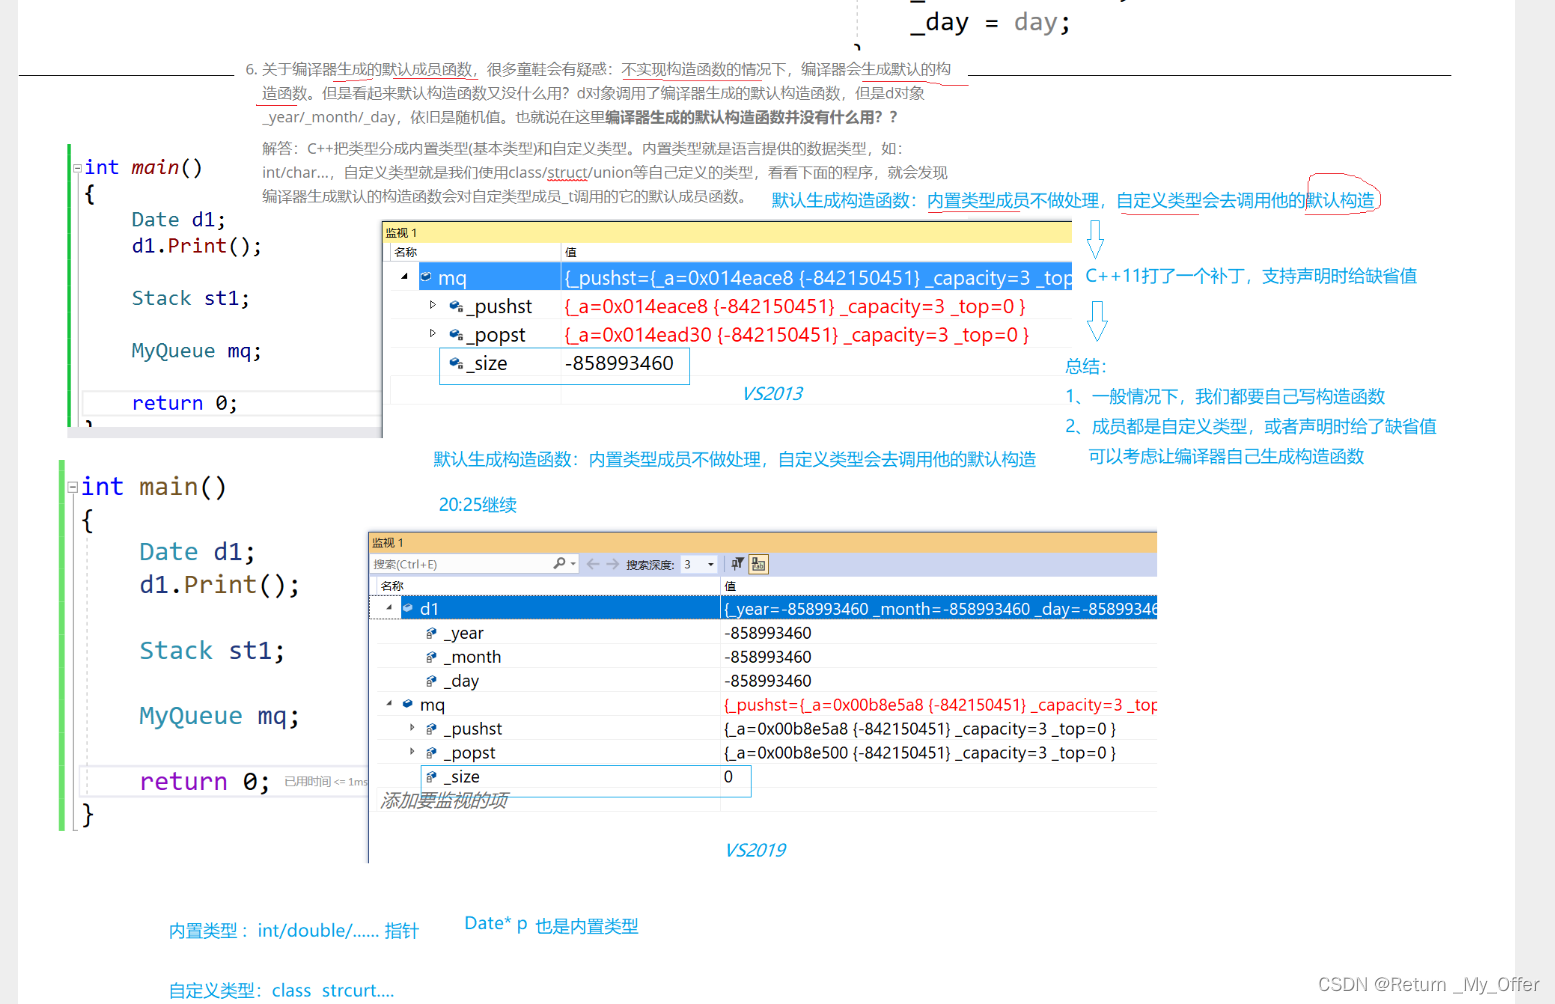This screenshot has width=1555, height=1004.
Task: Click the '内置类型： int/double/...... 指针' note
Action: click(x=293, y=931)
